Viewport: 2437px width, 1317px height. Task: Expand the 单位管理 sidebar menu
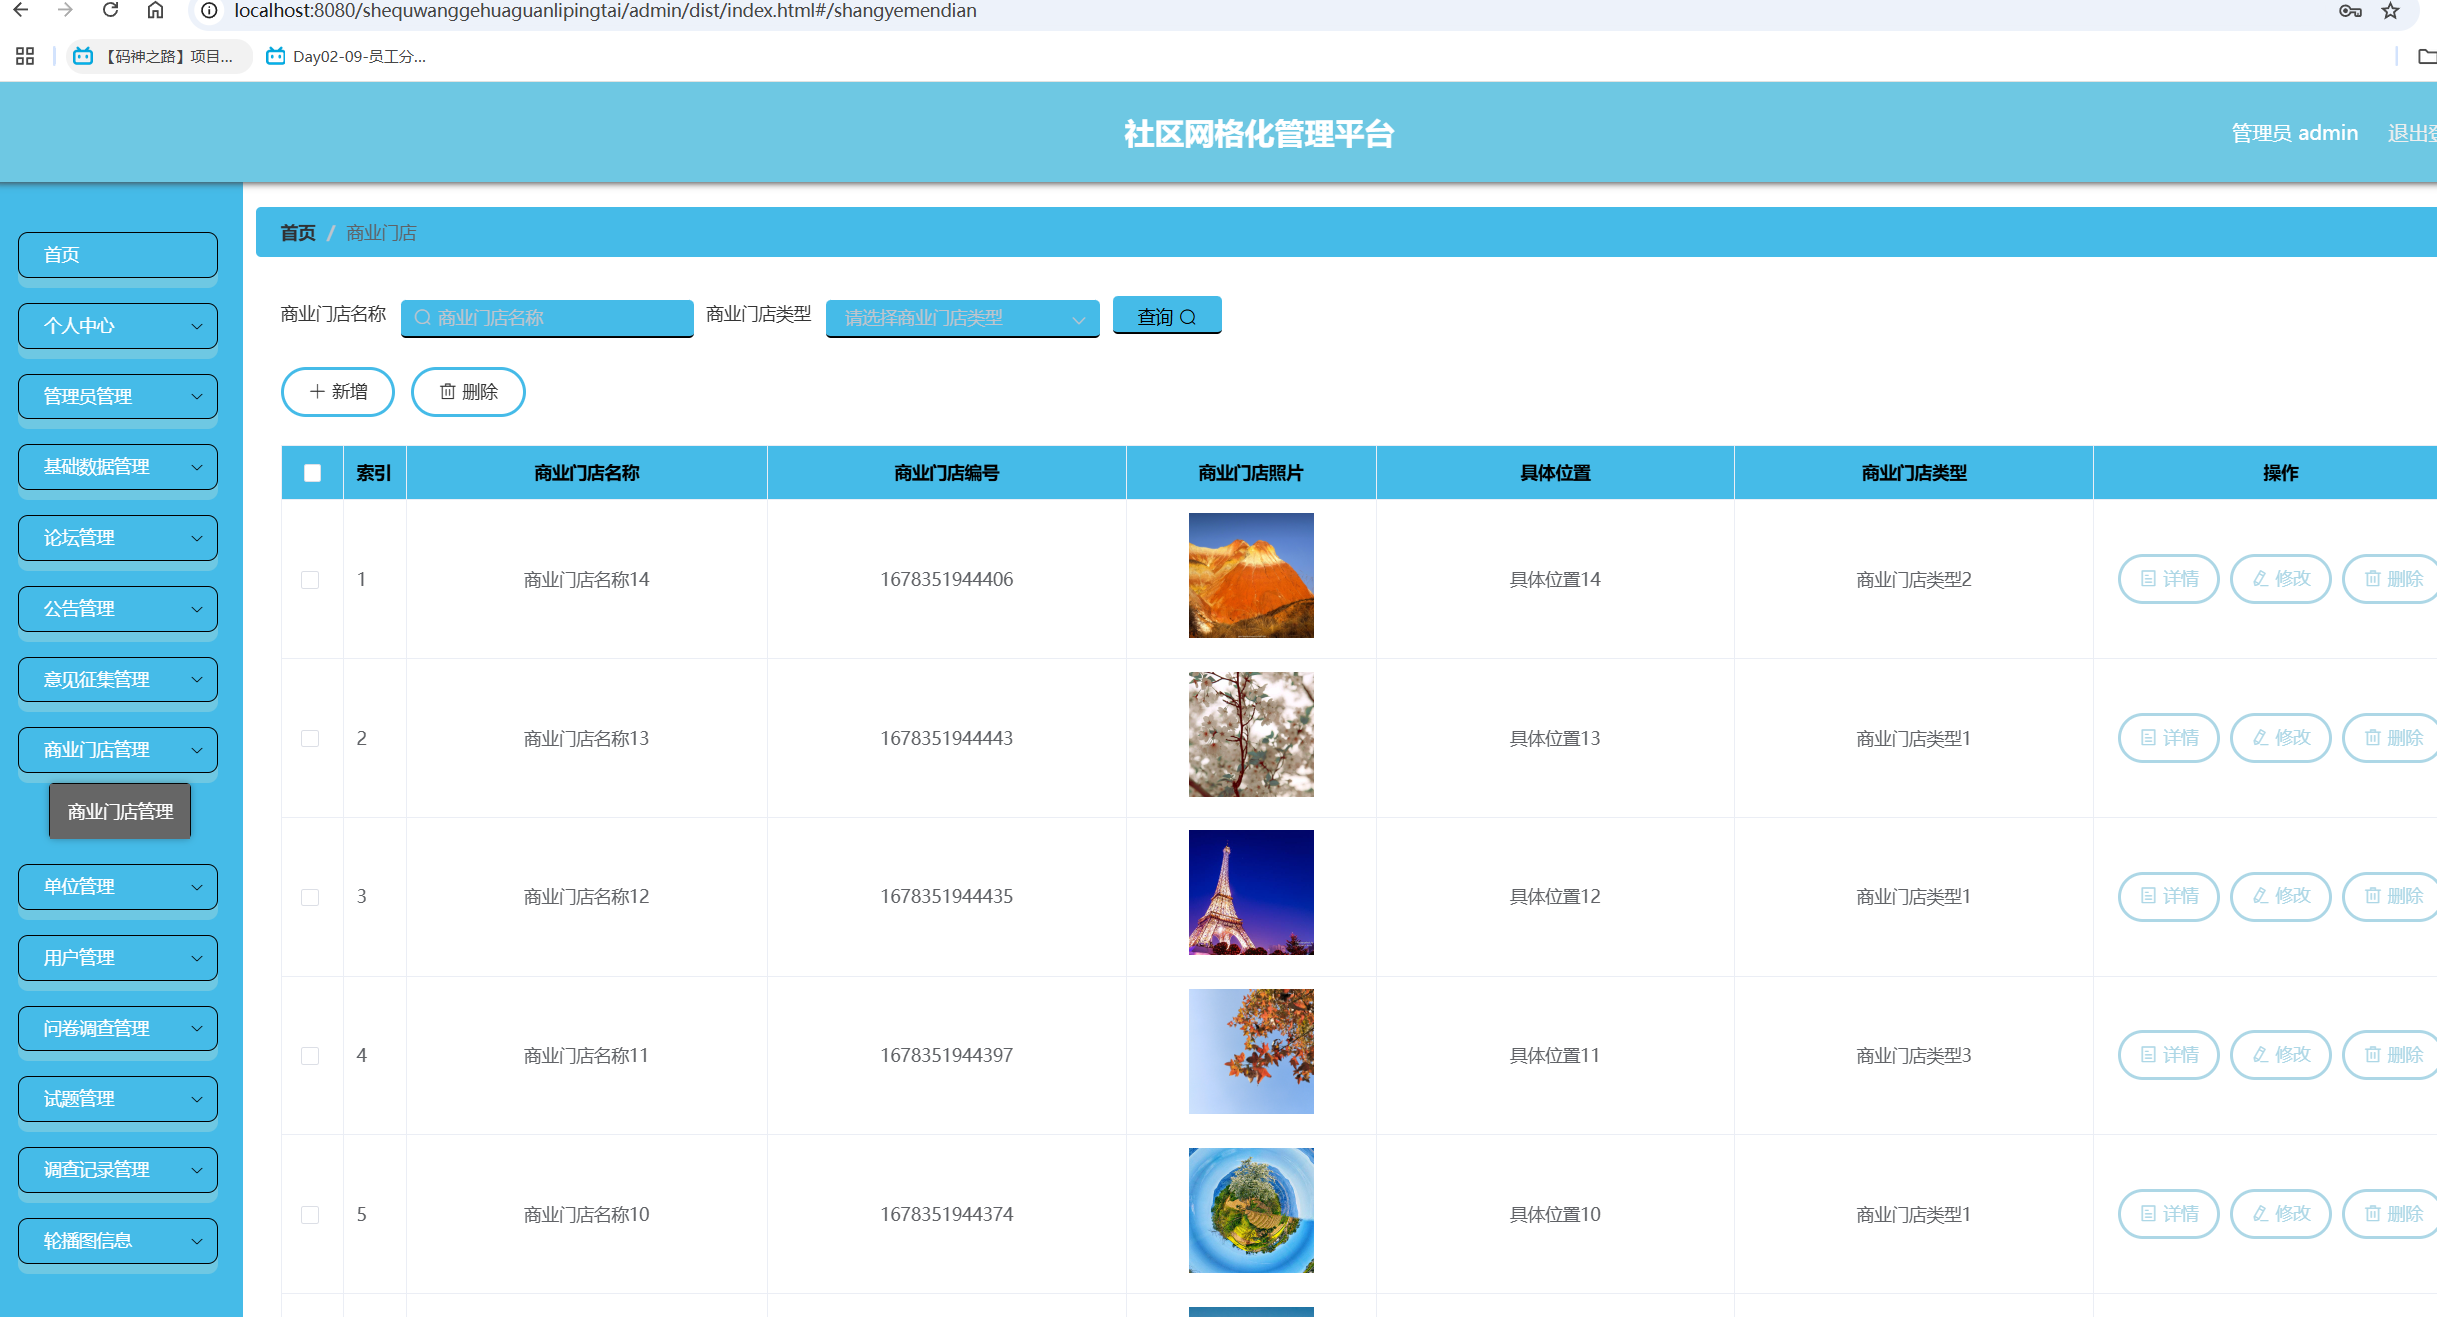(x=118, y=887)
